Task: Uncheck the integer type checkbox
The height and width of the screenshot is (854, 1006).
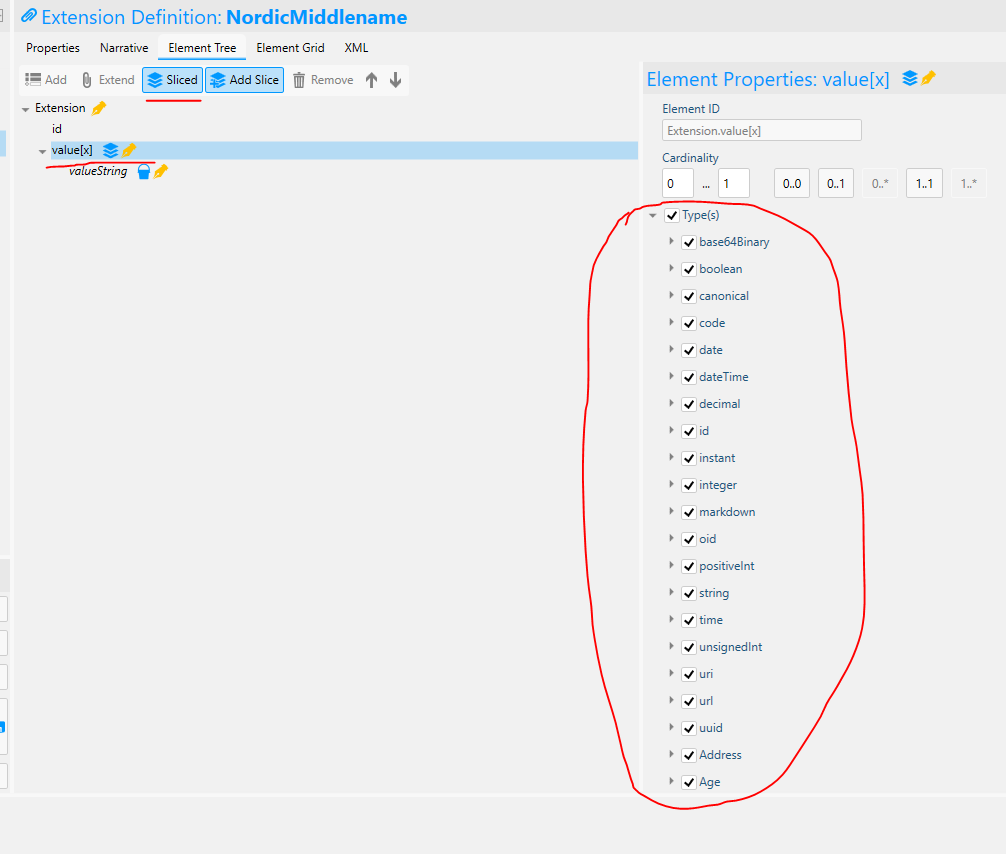Action: (689, 486)
